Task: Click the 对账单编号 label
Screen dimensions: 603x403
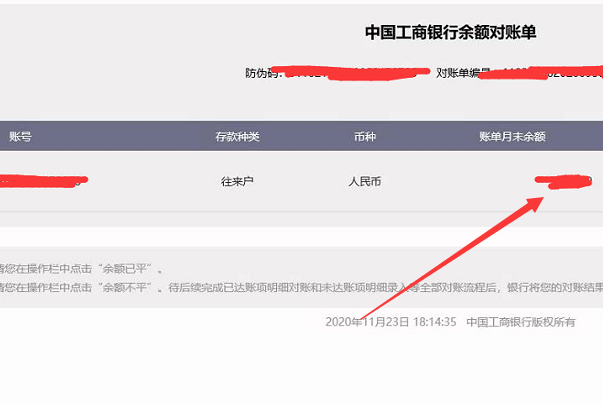Action: click(x=463, y=73)
